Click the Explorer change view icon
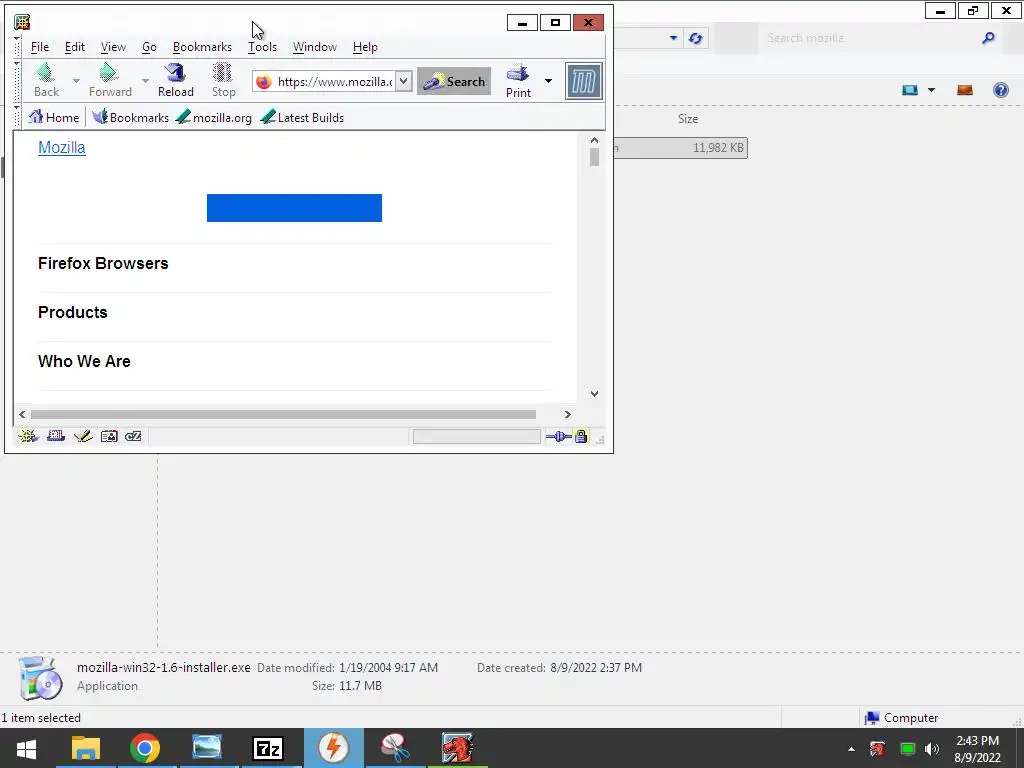 (910, 90)
